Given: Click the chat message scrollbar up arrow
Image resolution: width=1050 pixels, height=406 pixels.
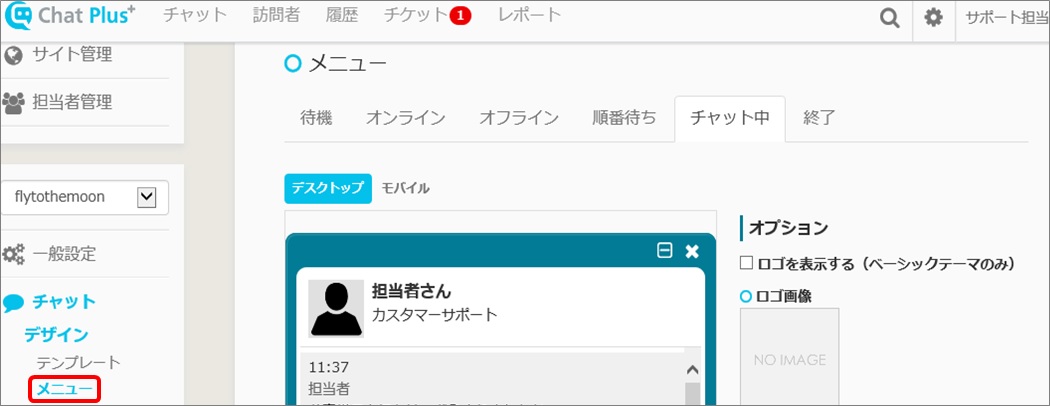Looking at the screenshot, I should (693, 369).
